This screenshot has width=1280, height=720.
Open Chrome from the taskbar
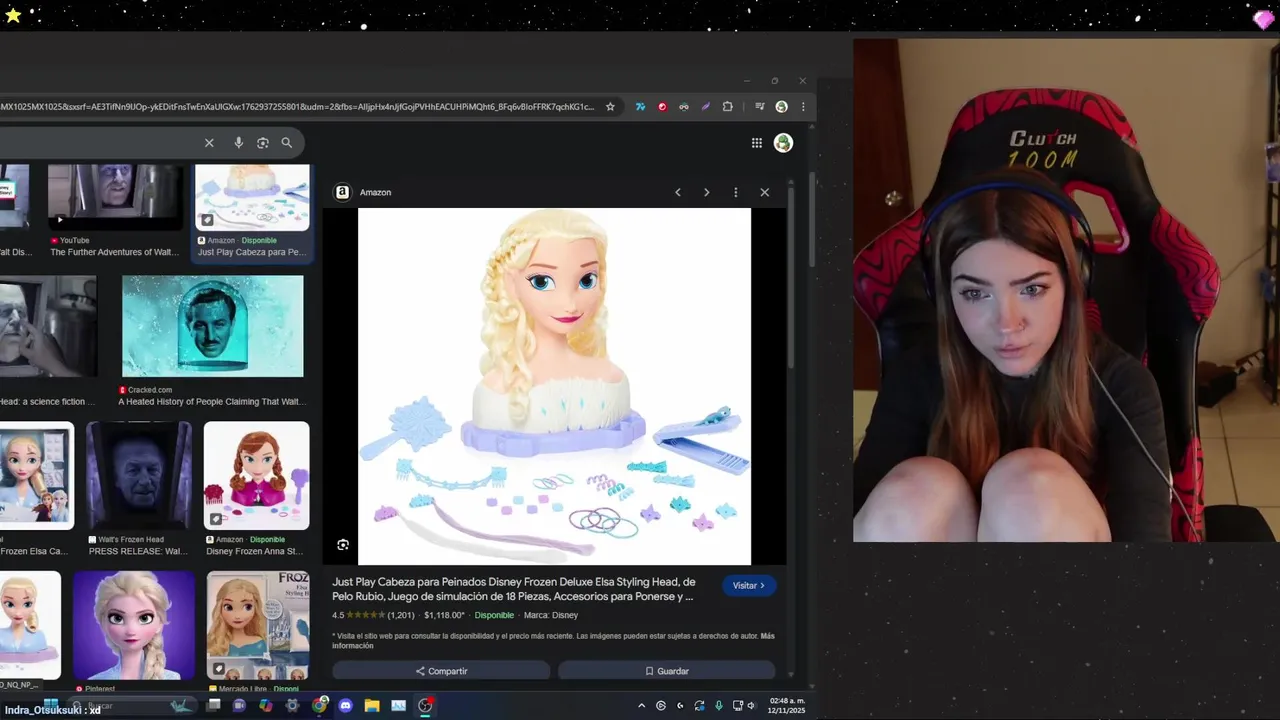pyautogui.click(x=319, y=705)
